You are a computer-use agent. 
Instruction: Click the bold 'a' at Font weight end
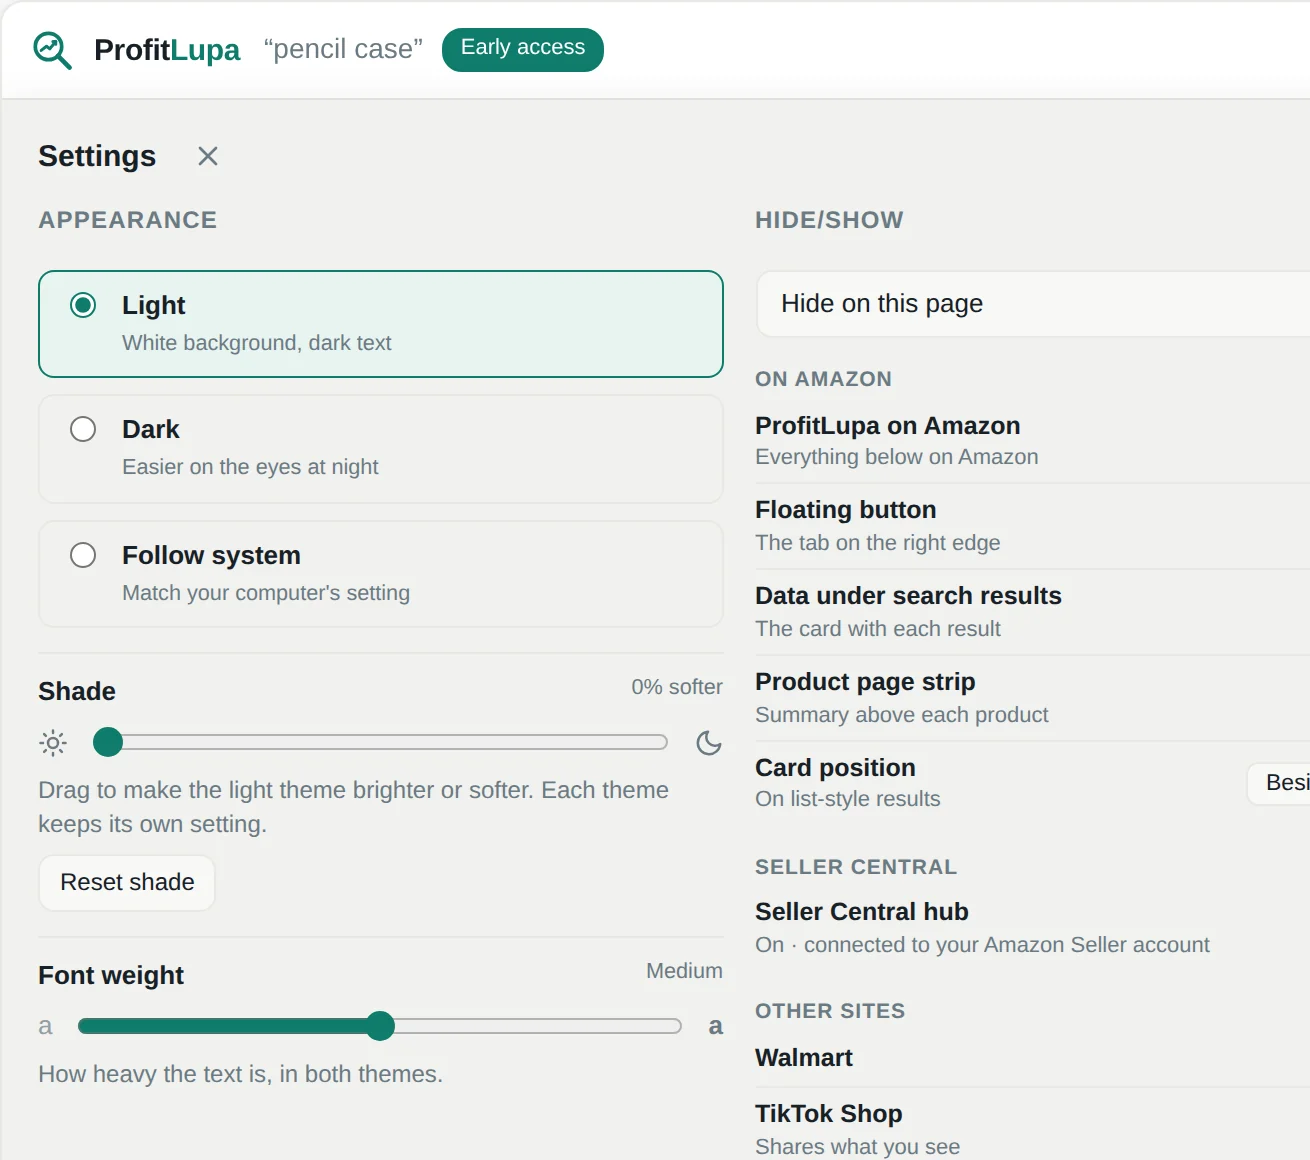coord(715,1026)
